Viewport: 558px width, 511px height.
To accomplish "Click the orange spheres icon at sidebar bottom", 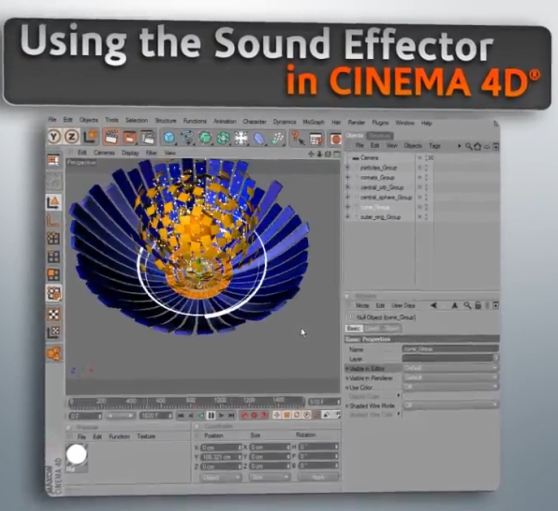I will [x=54, y=353].
